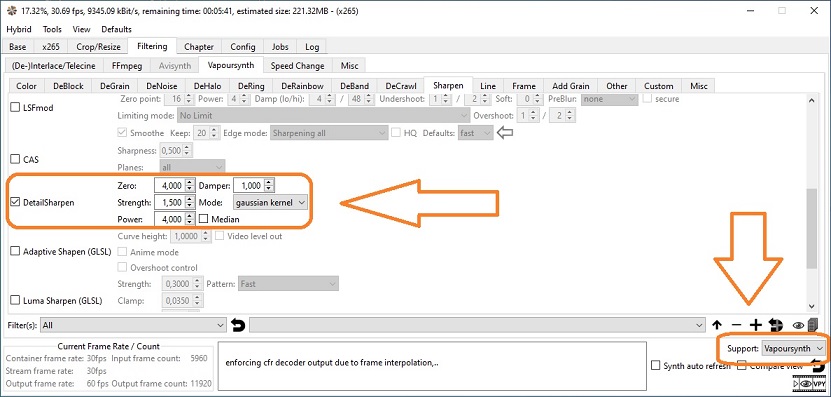Switch to the Jobs tab
The image size is (831, 397).
(x=280, y=47)
